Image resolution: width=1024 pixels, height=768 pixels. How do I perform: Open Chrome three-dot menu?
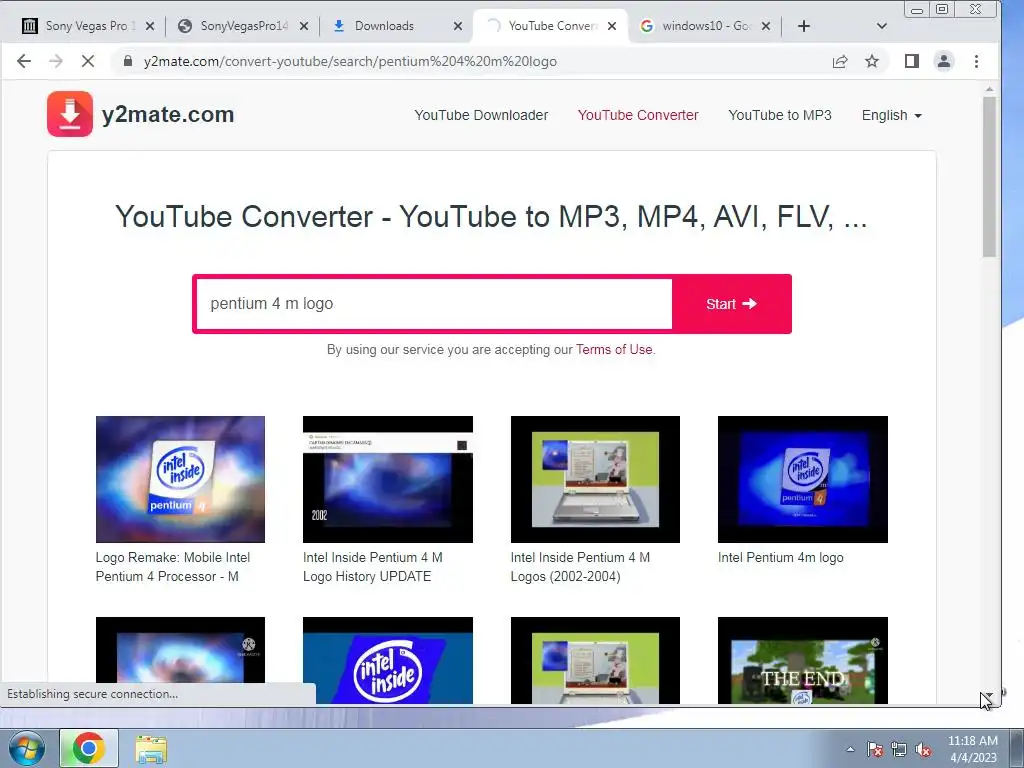(x=976, y=61)
